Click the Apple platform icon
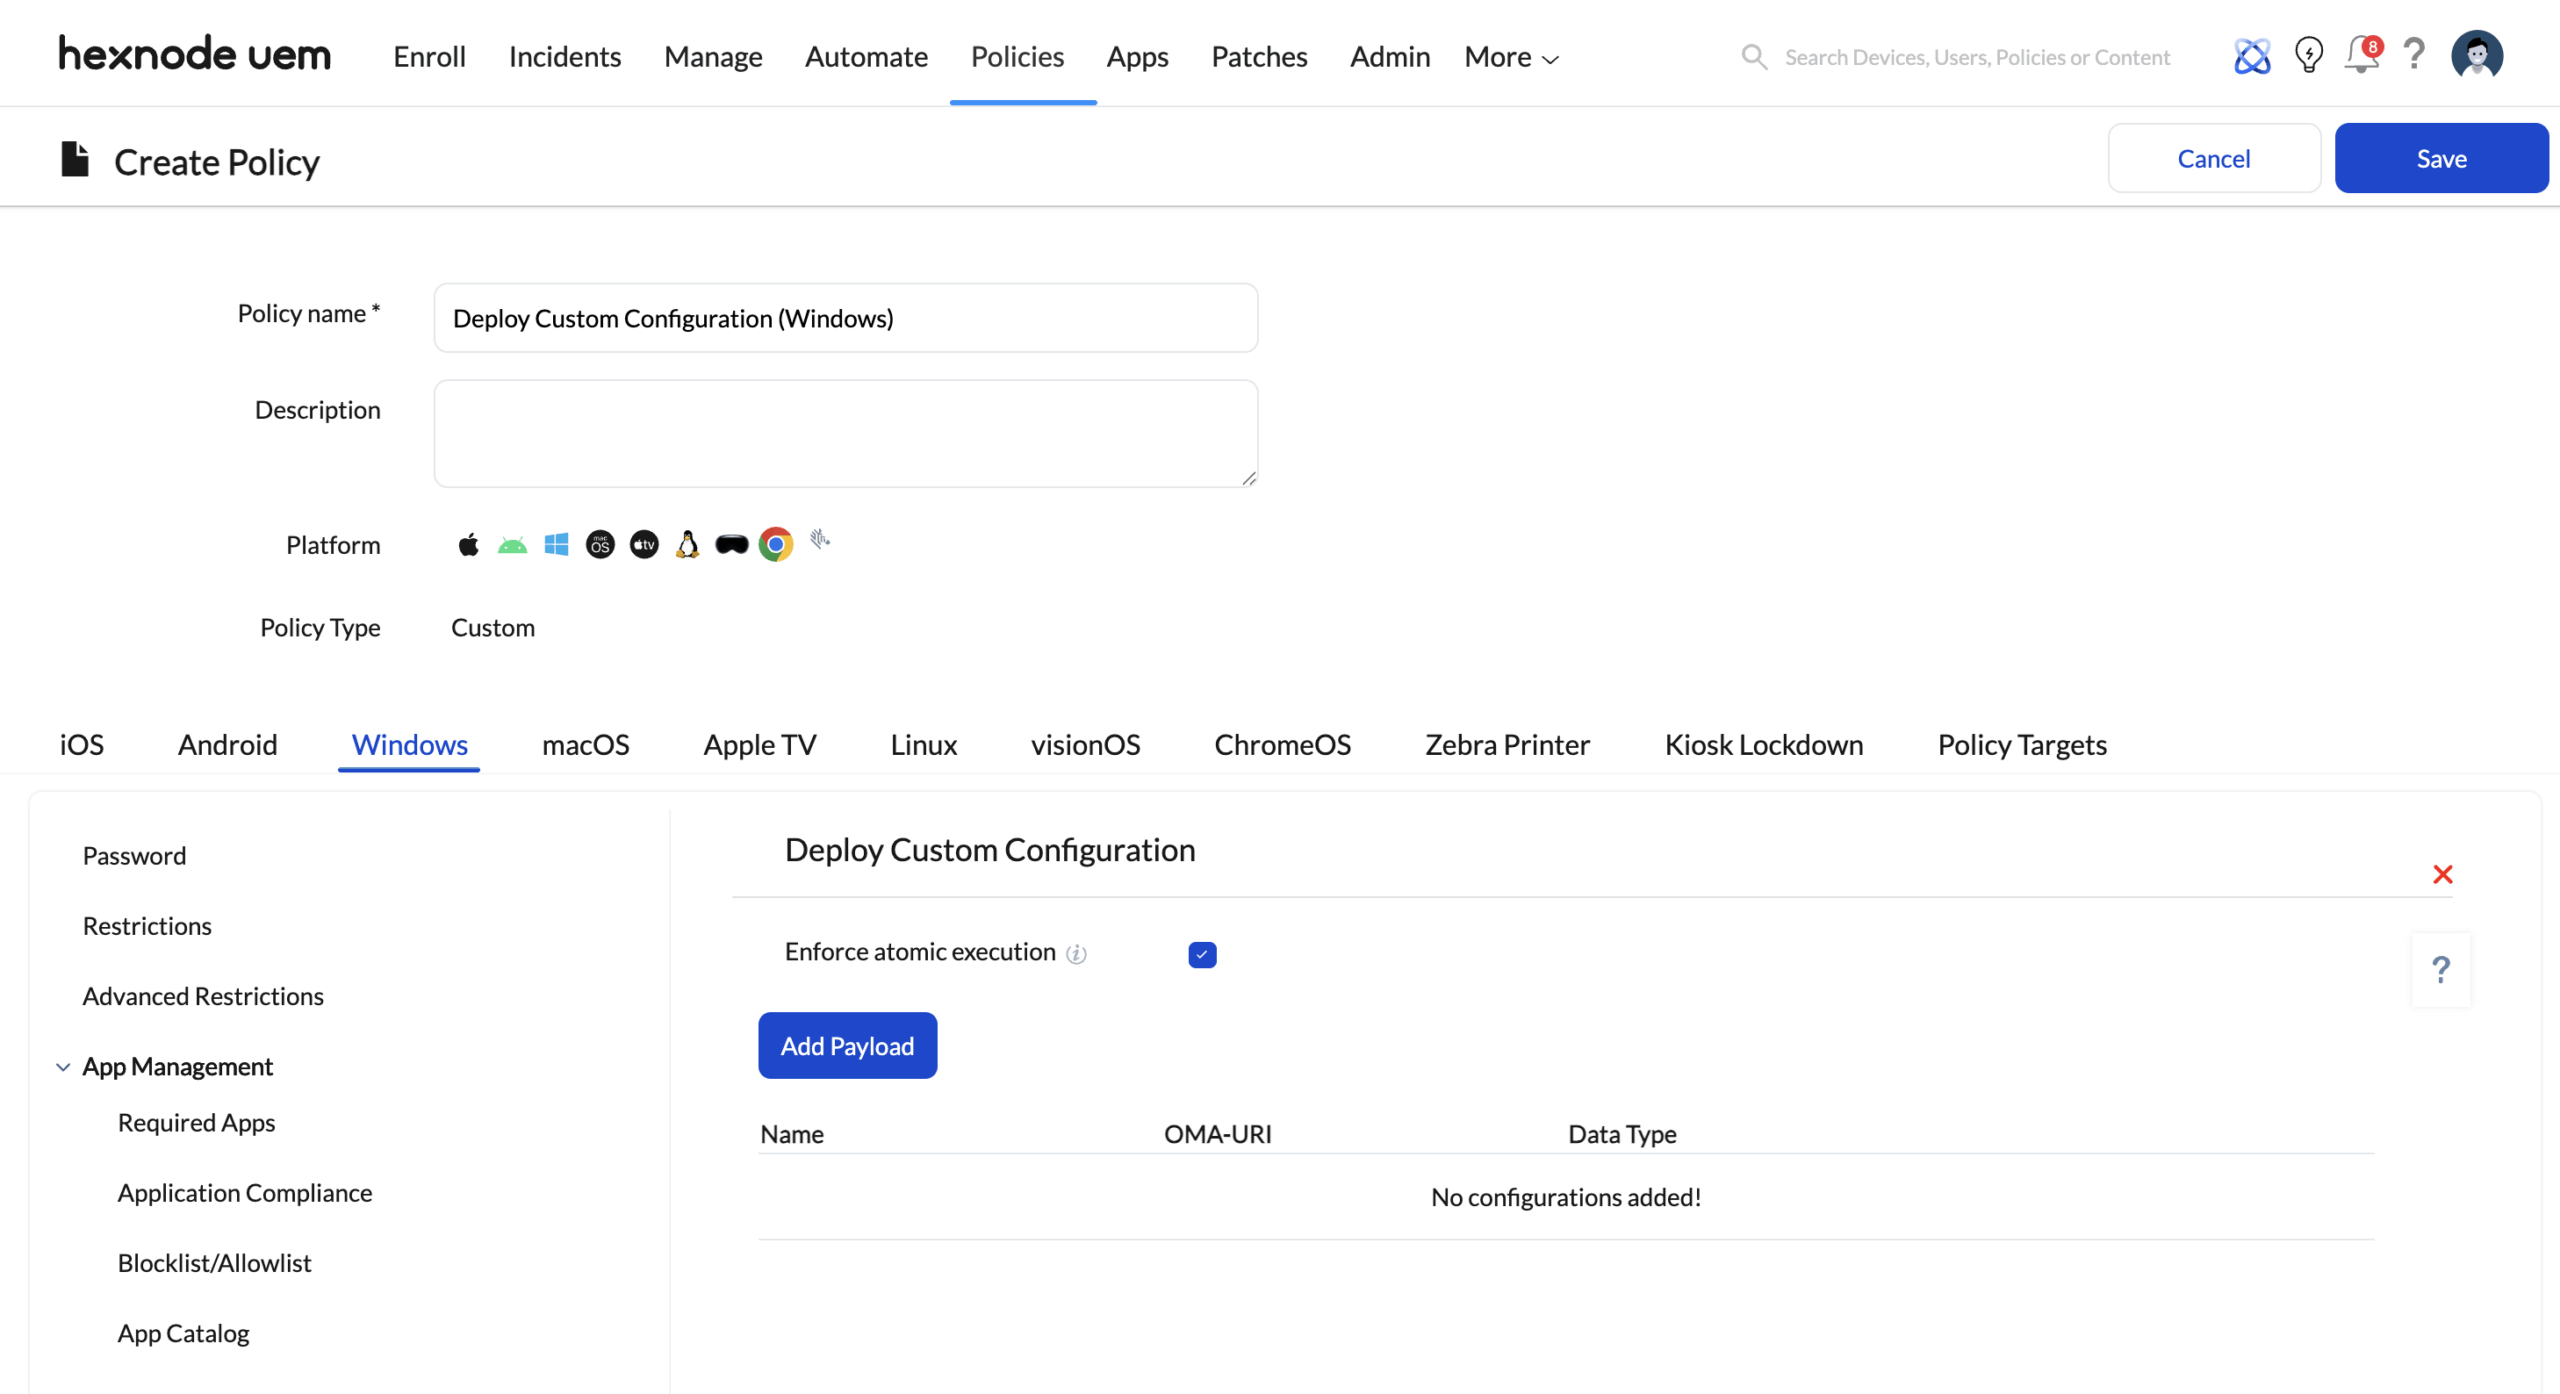 coord(468,544)
